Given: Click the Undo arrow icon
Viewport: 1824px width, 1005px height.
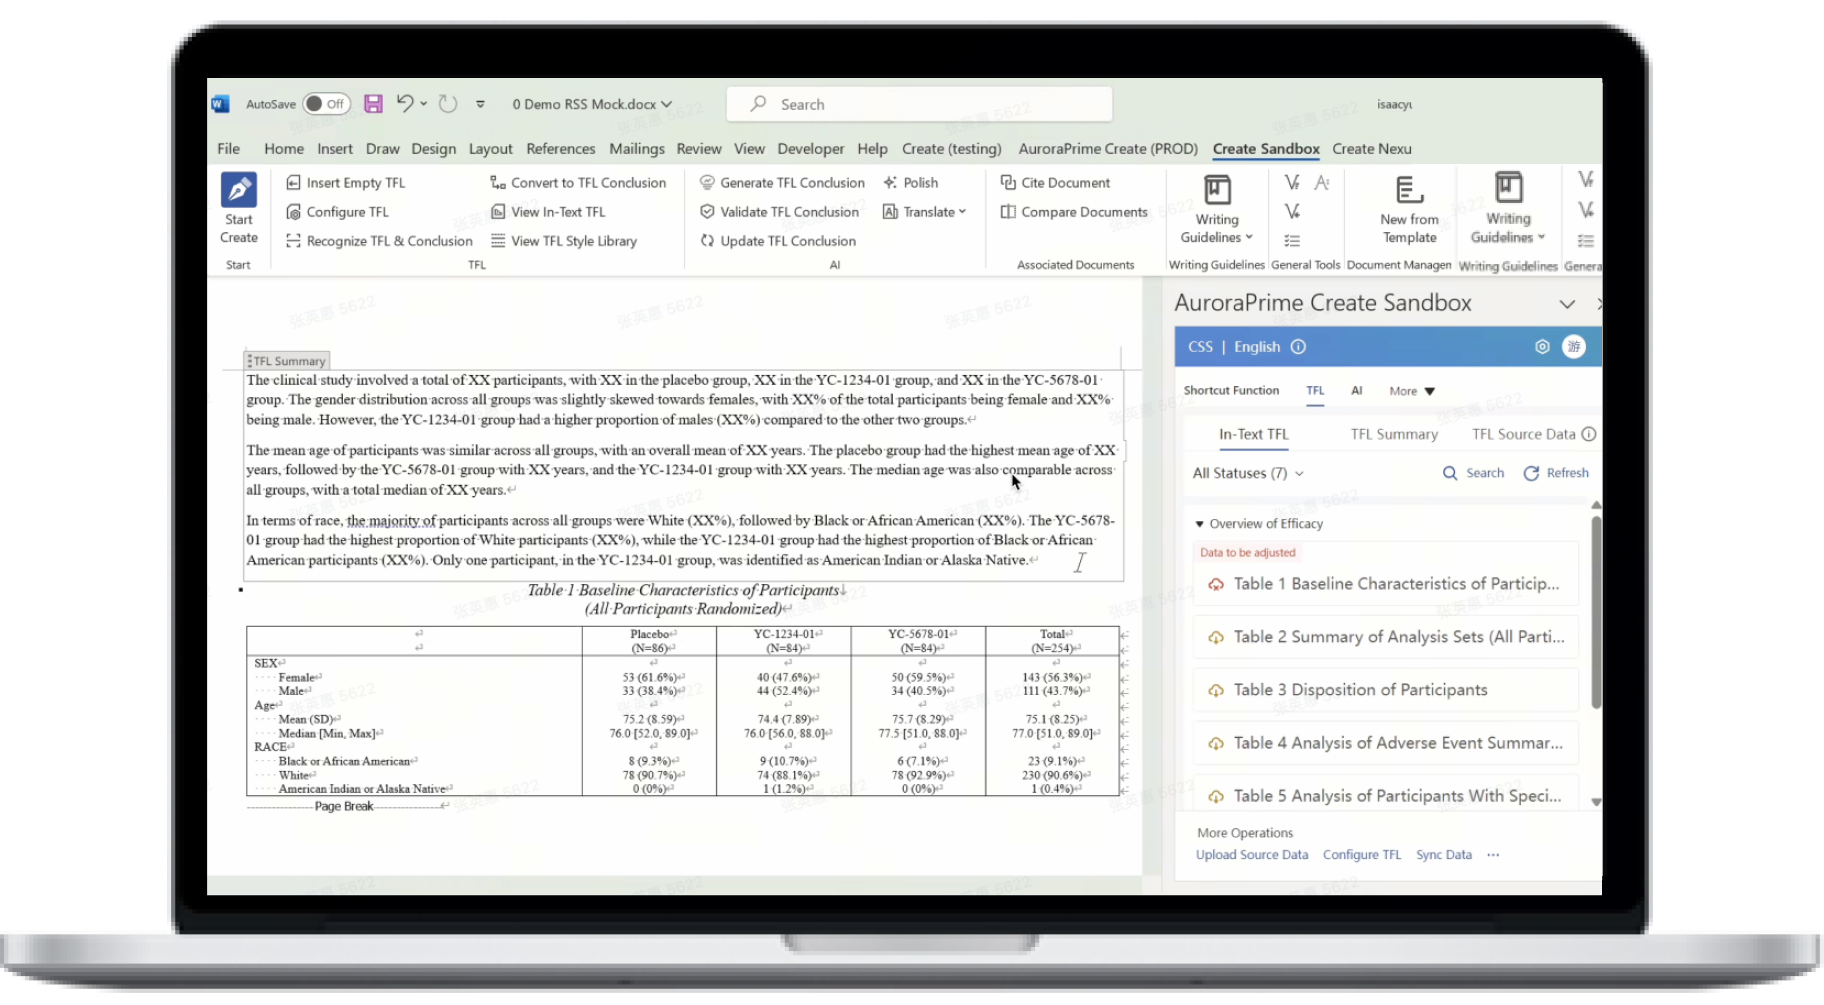Looking at the screenshot, I should (x=404, y=103).
